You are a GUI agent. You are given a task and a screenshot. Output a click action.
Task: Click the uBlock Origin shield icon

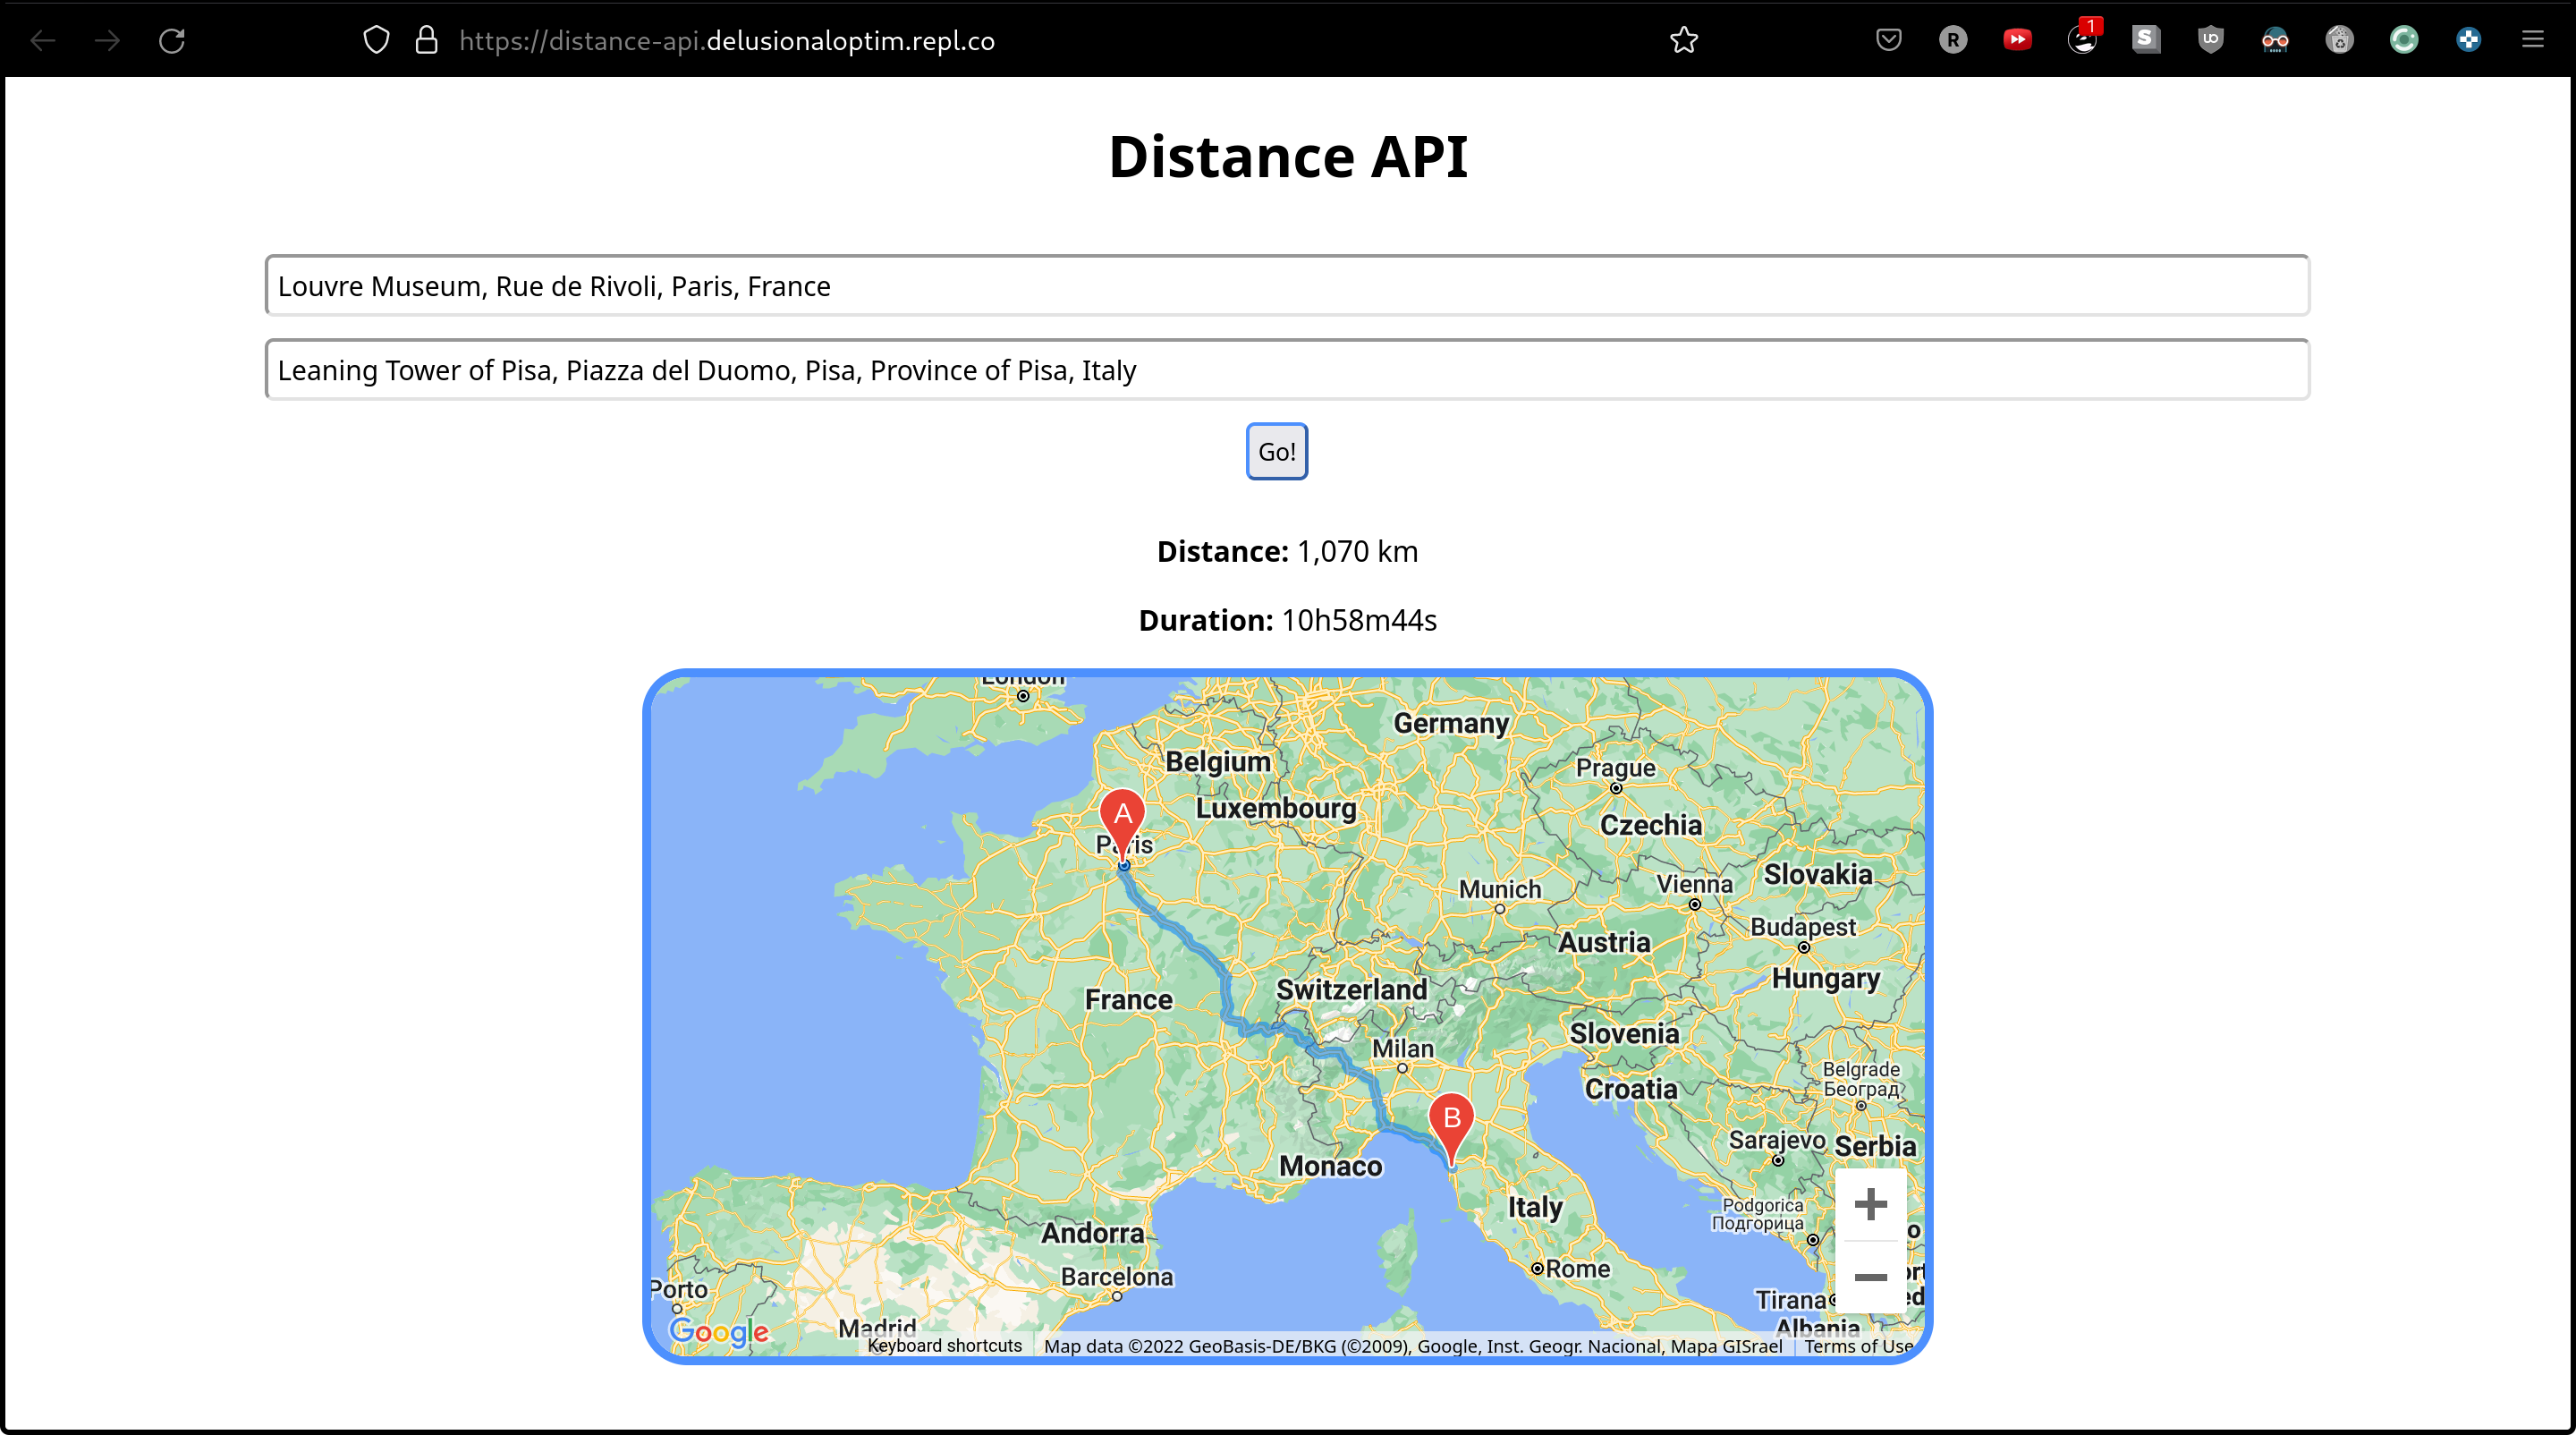pos(2210,40)
